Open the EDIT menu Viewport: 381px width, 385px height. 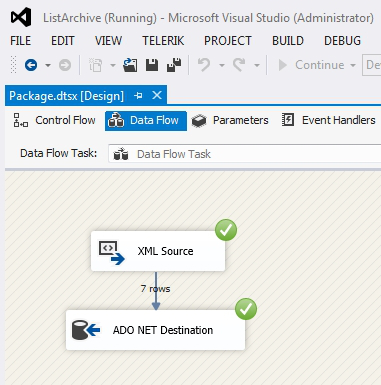(x=62, y=41)
